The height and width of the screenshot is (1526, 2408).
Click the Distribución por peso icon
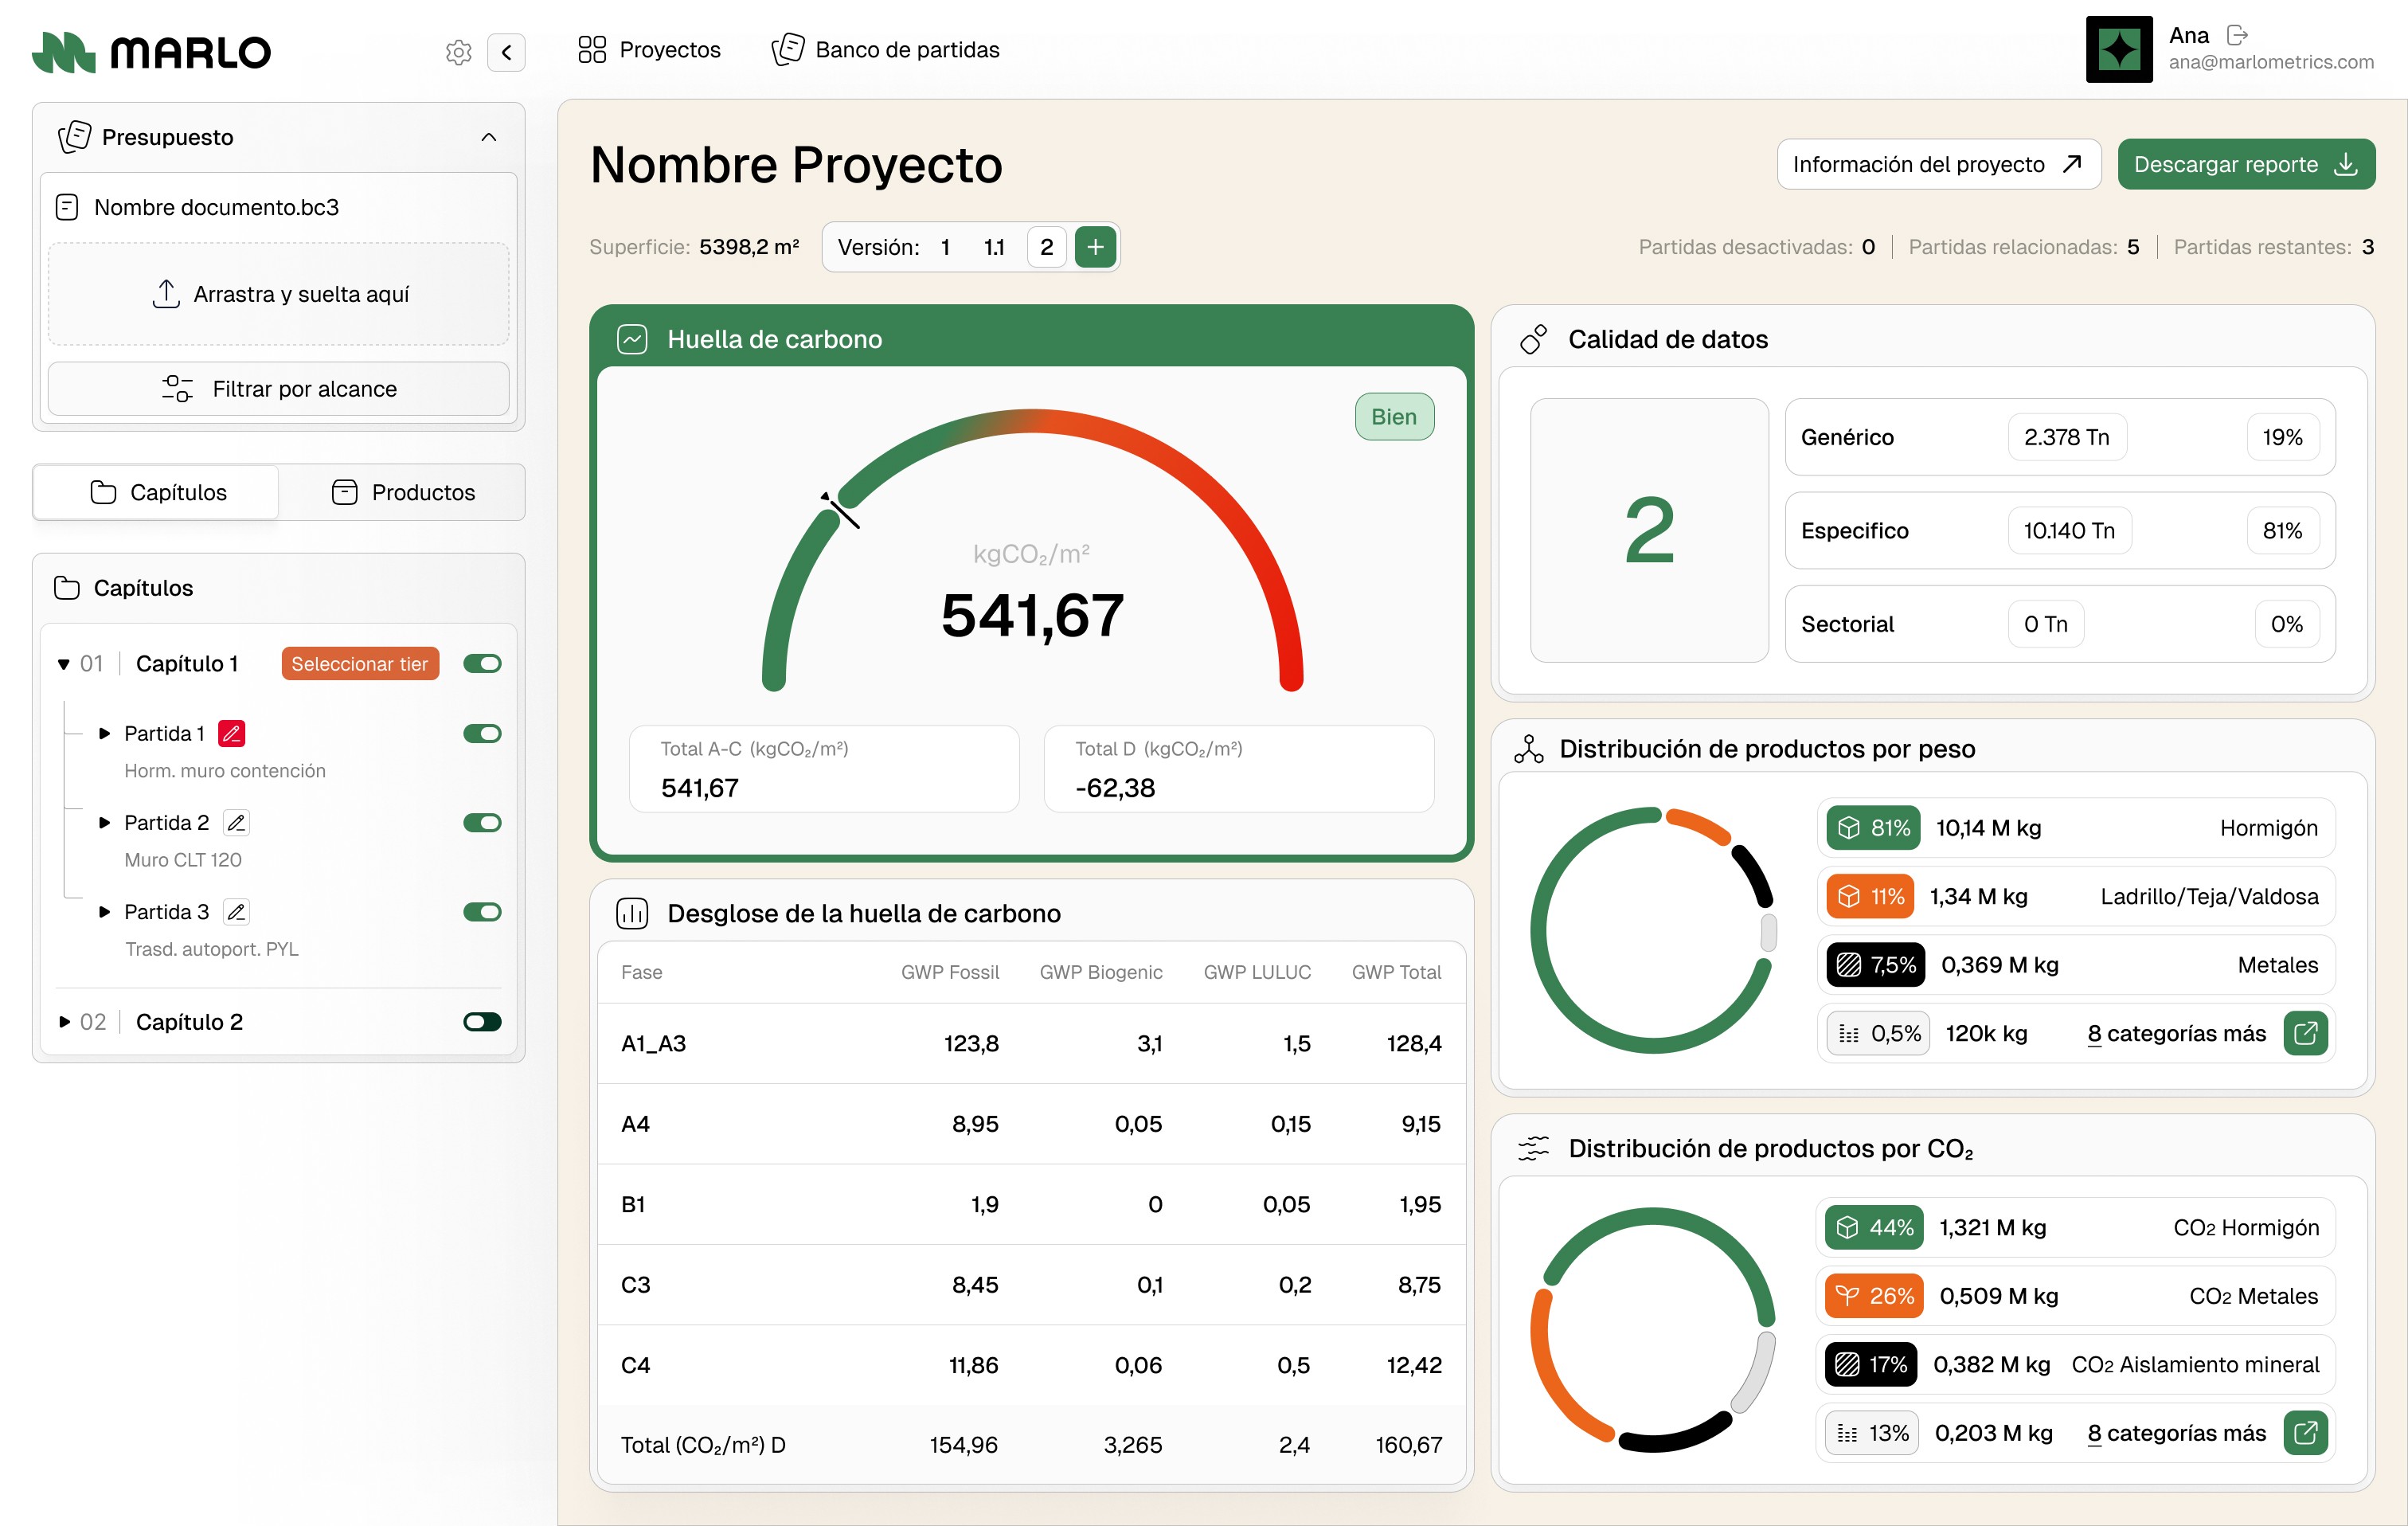1528,749
